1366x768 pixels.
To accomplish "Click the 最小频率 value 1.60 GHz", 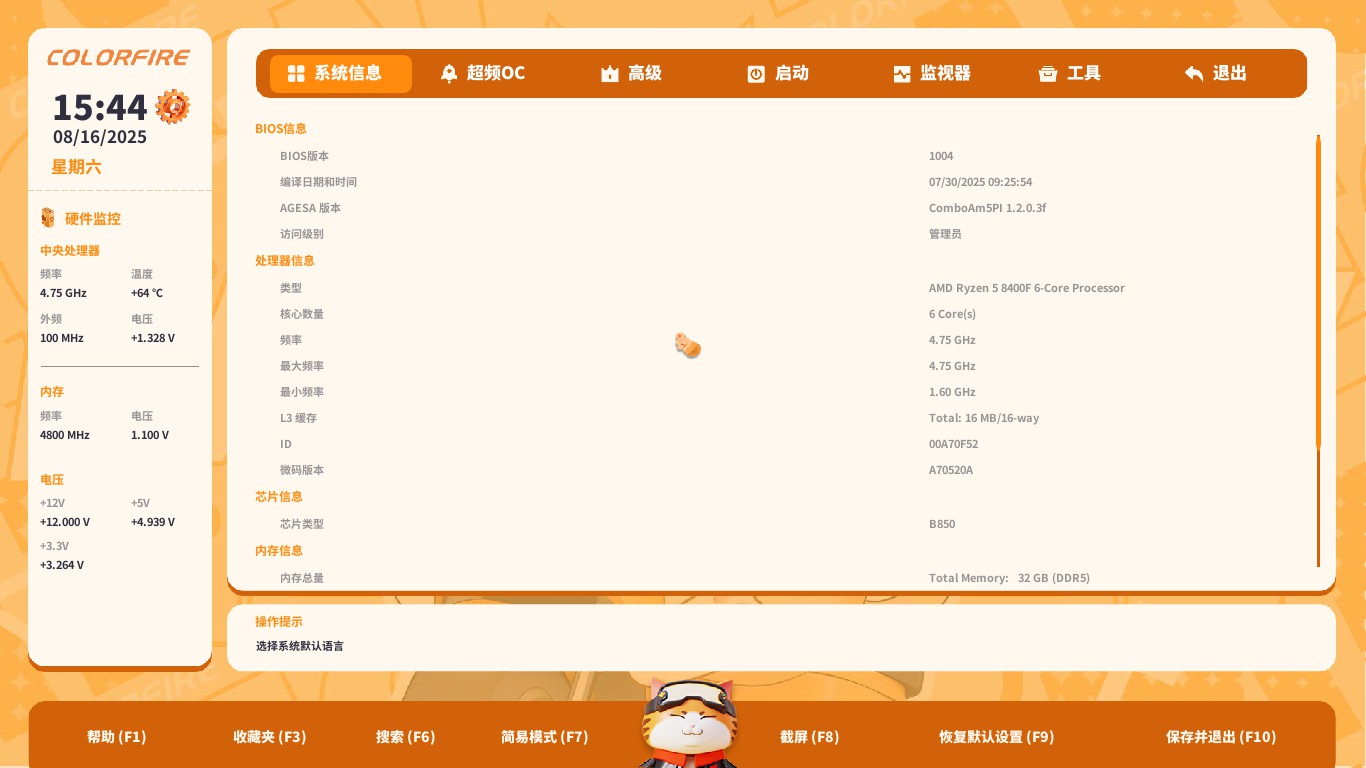I will pos(952,392).
